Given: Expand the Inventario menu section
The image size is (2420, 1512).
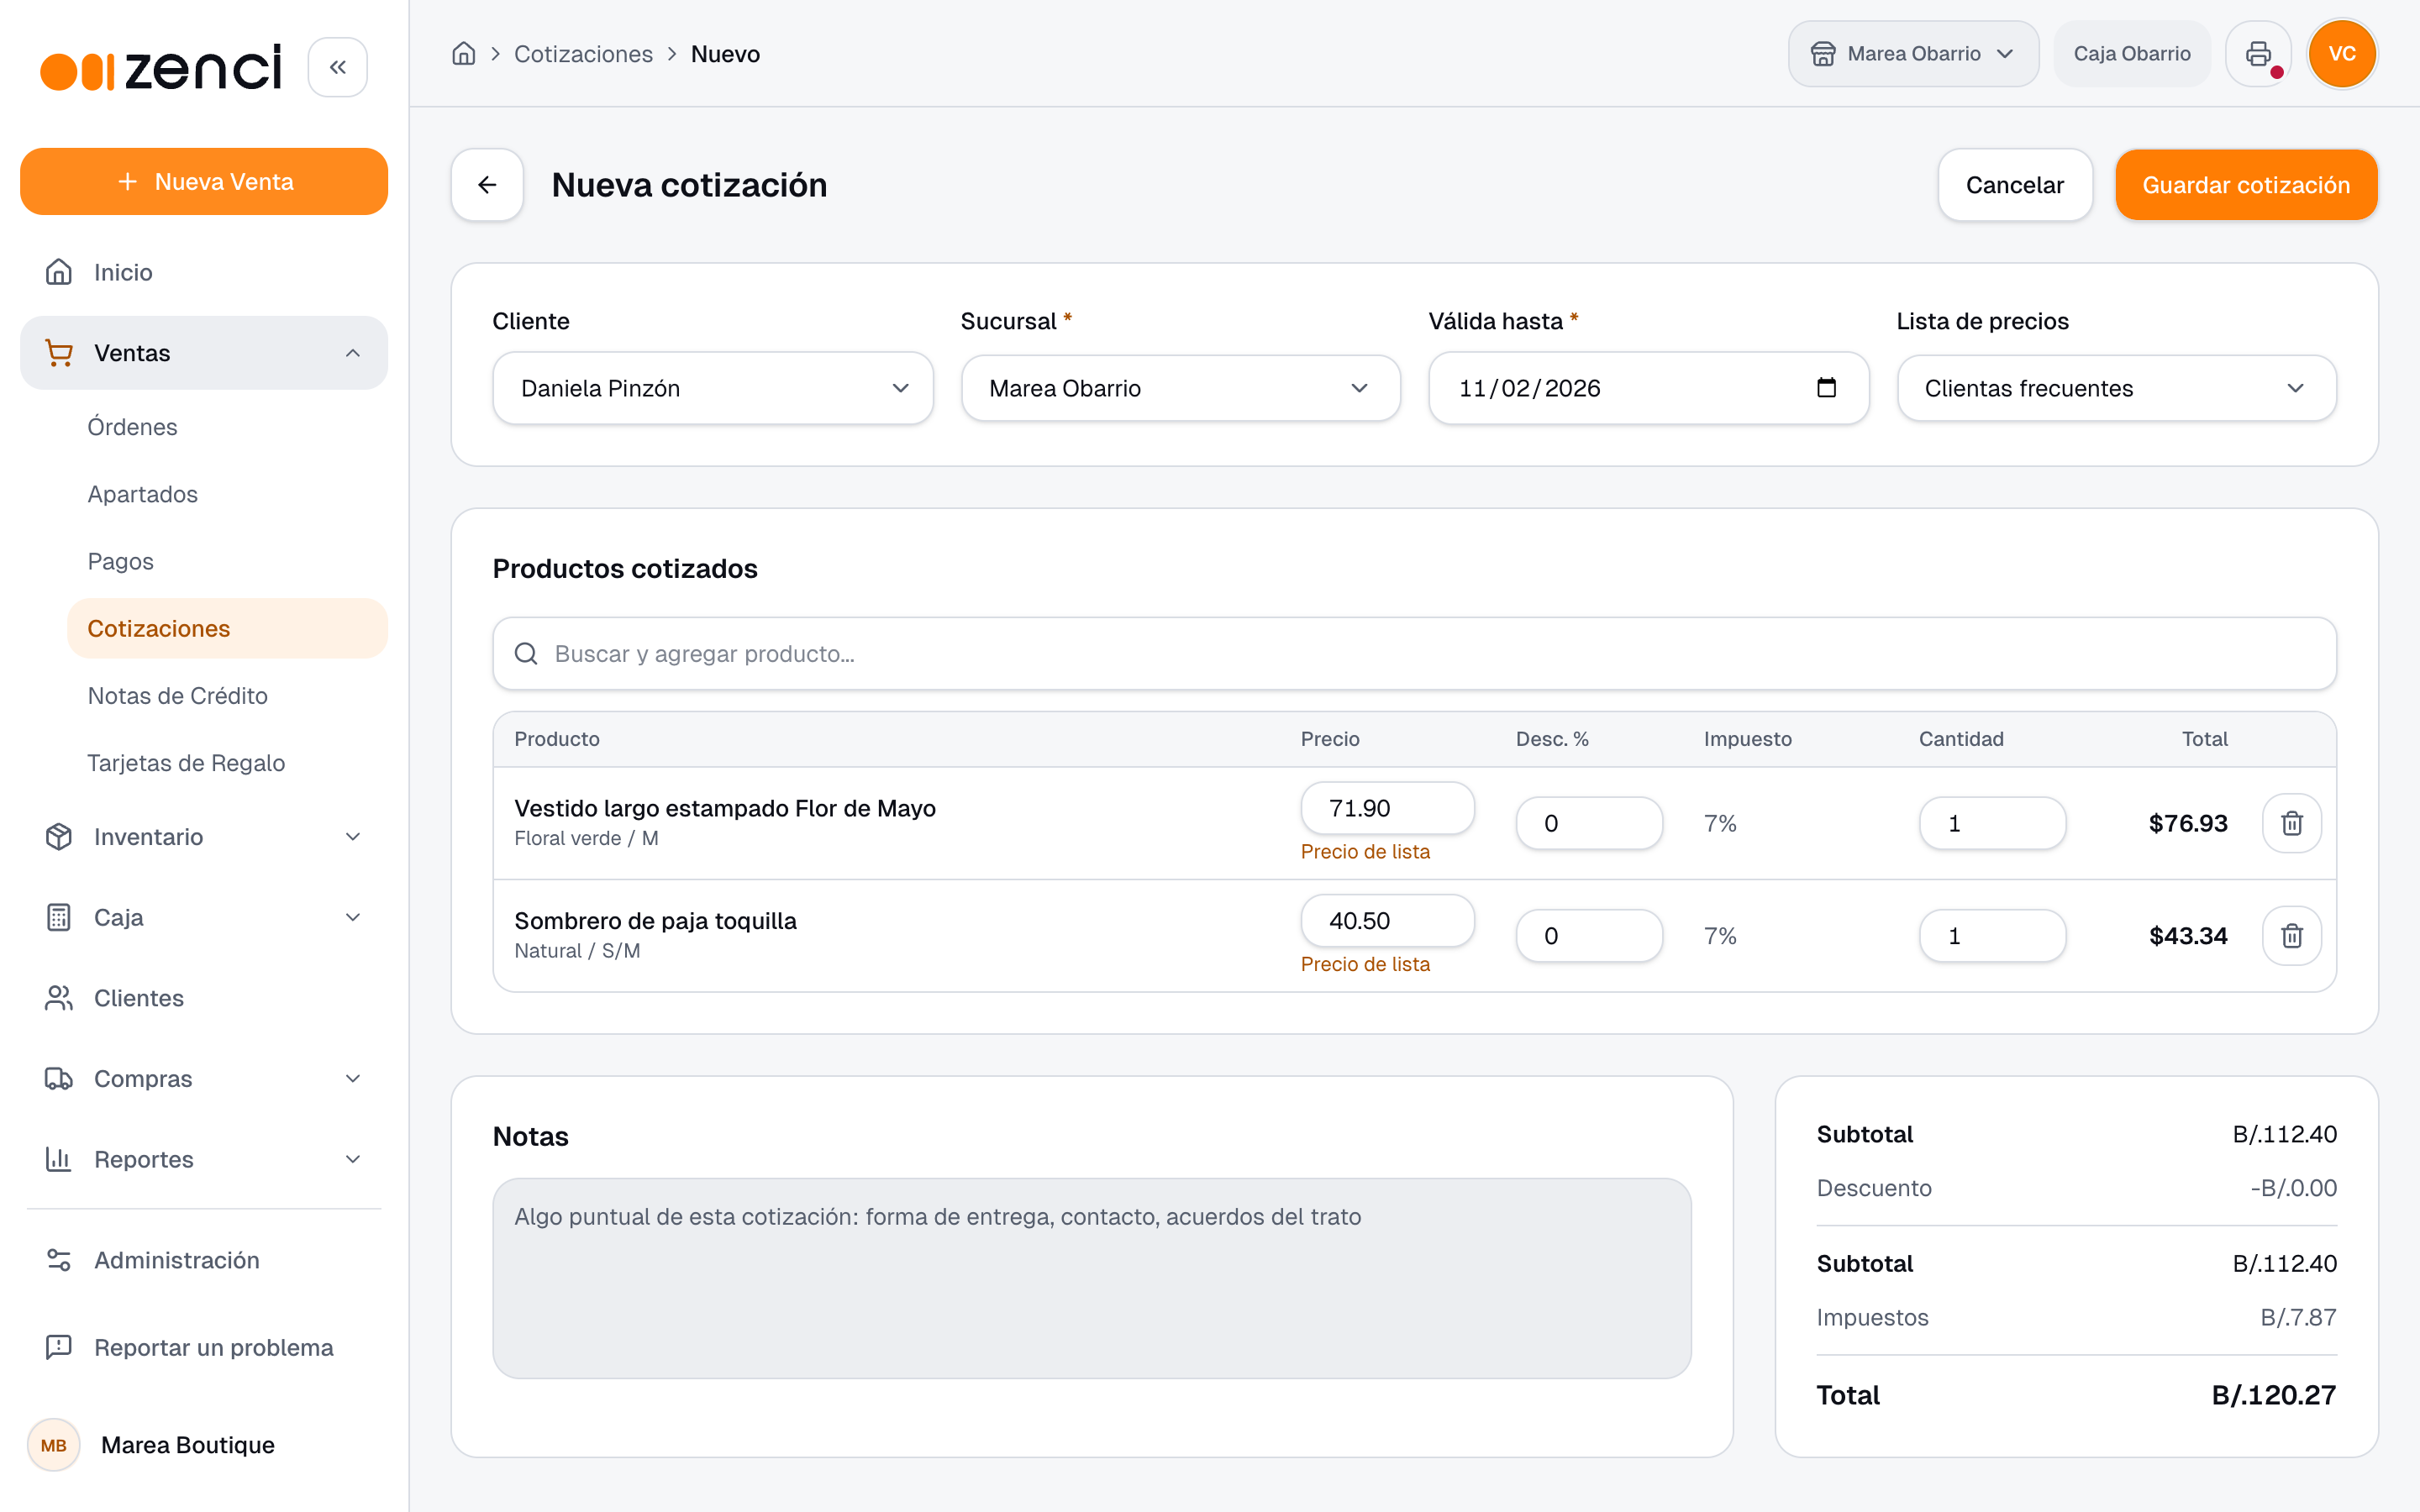Looking at the screenshot, I should pos(204,837).
